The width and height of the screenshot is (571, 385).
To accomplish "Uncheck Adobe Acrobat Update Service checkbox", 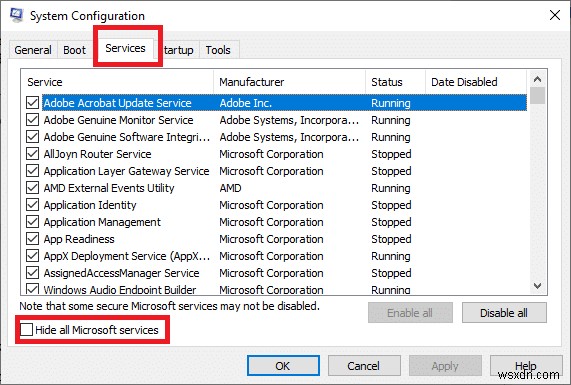I will (32, 103).
